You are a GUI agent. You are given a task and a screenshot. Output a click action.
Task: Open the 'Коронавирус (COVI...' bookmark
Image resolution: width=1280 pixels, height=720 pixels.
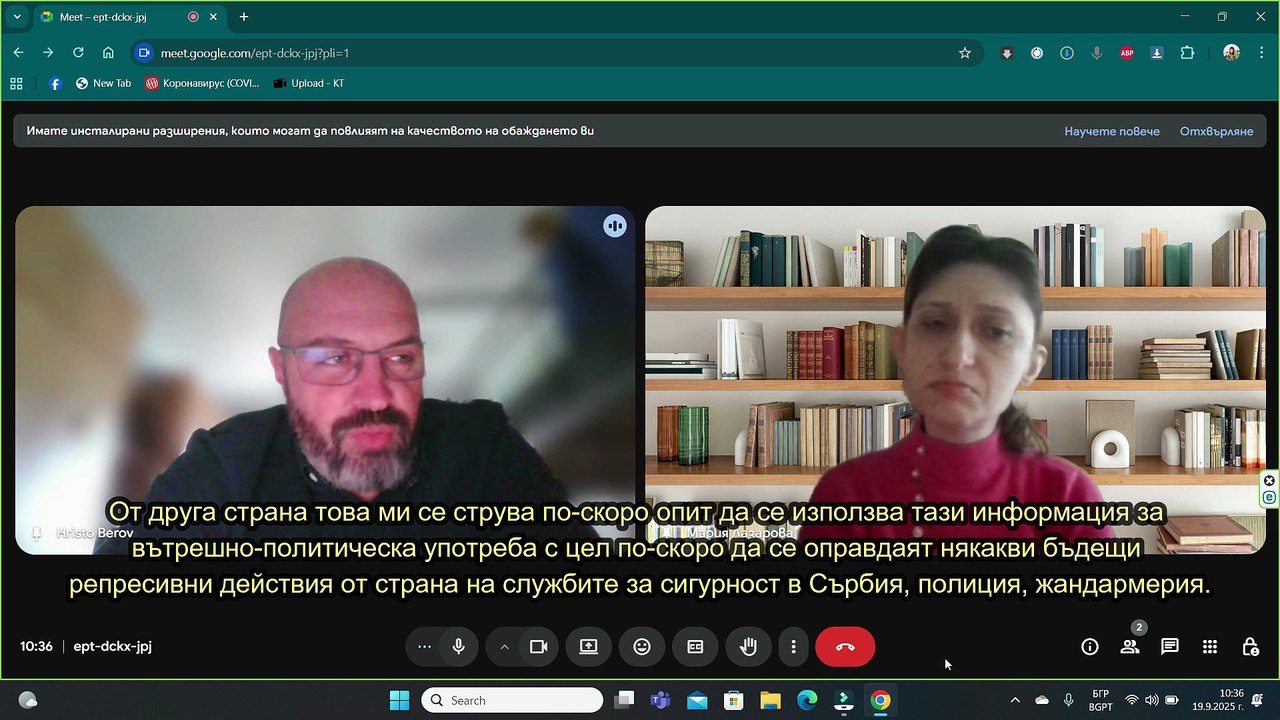(202, 83)
